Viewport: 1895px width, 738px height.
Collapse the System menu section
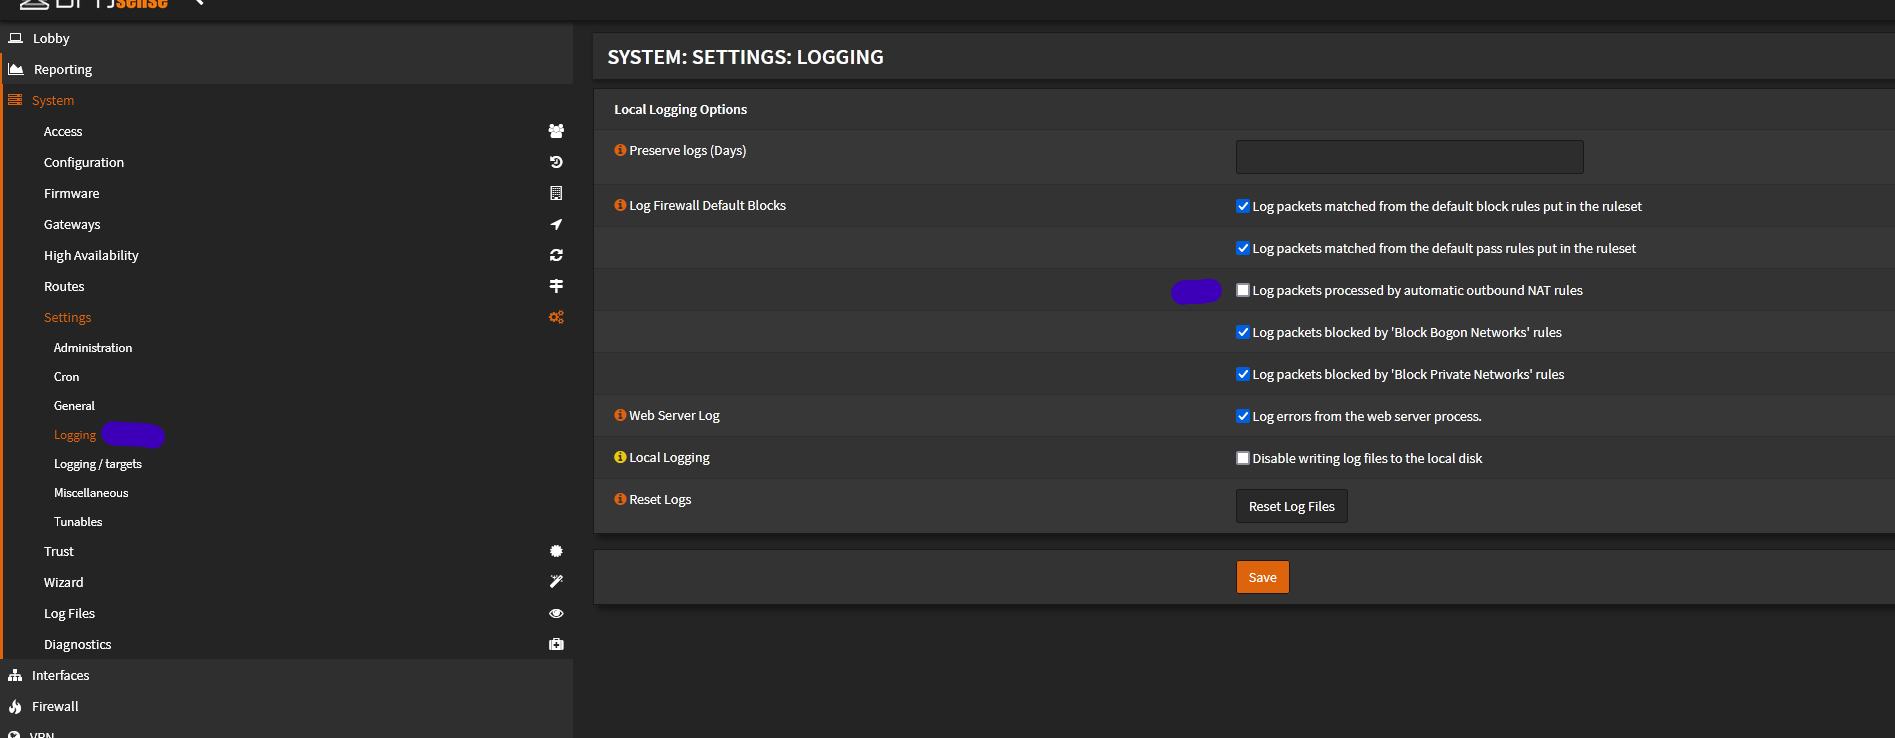[53, 100]
